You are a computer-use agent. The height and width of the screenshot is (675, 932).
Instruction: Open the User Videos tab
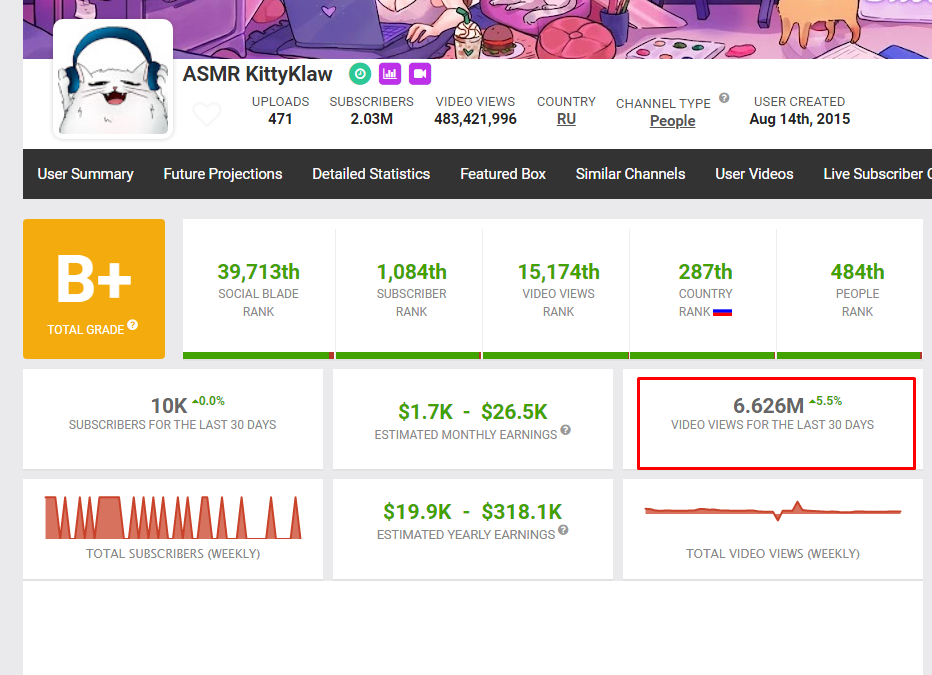pyautogui.click(x=754, y=174)
